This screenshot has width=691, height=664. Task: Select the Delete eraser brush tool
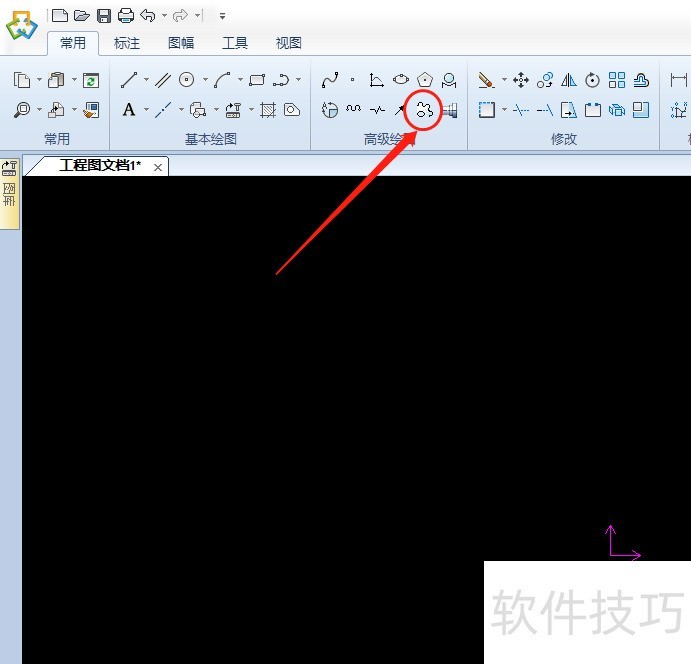point(486,80)
